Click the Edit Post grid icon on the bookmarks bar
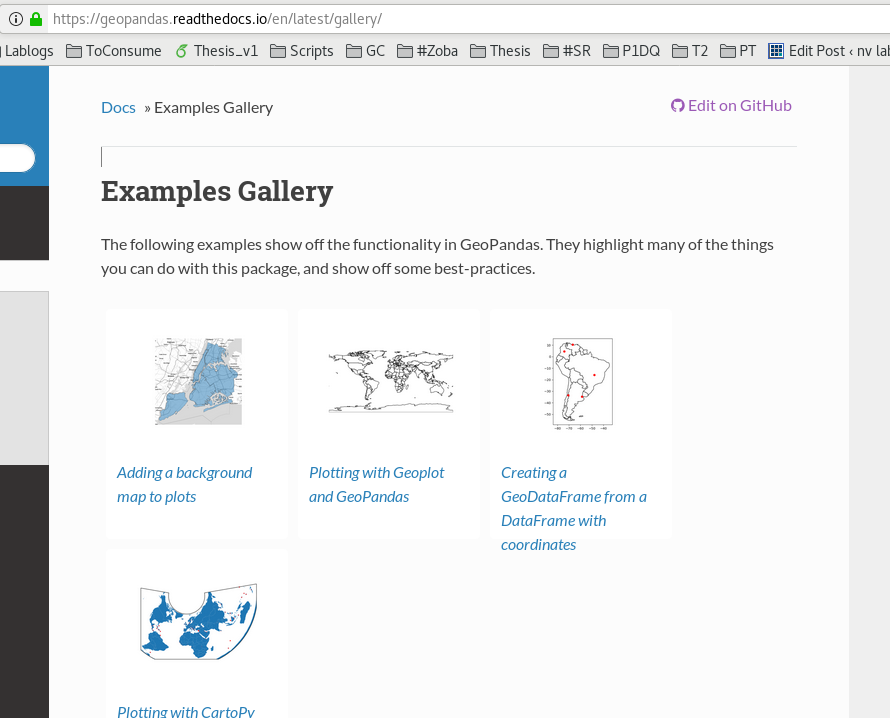890x718 pixels. [x=774, y=50]
